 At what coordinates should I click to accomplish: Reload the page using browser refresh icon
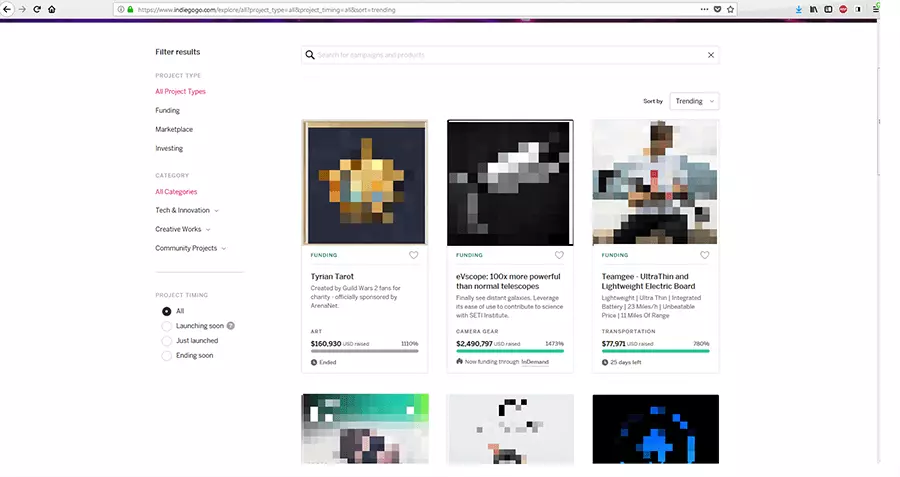click(37, 9)
